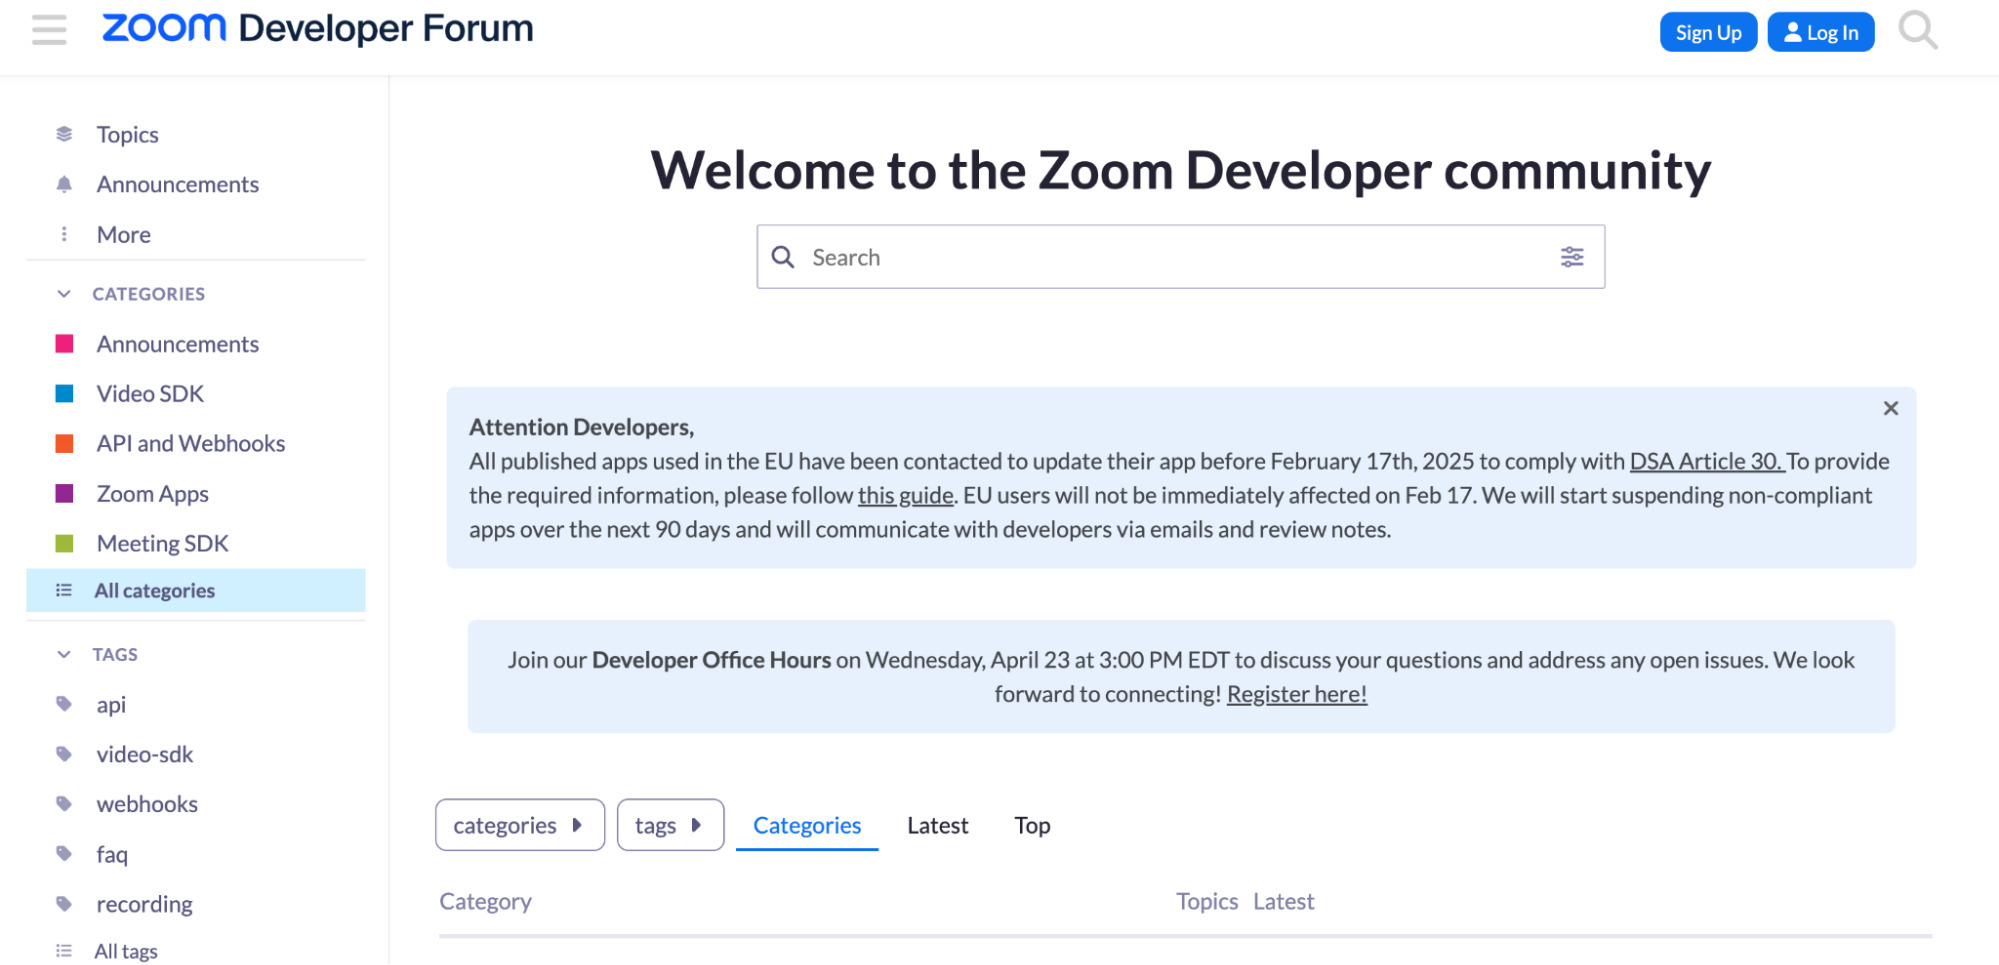Click the recording tag icon
Screen dimensions: 1999x965
(64, 904)
